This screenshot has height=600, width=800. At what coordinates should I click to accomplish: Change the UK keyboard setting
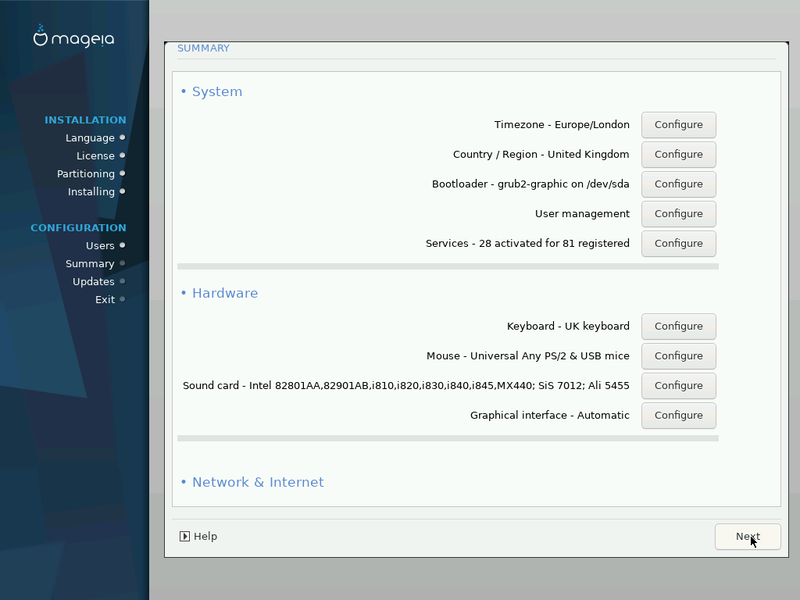click(678, 326)
